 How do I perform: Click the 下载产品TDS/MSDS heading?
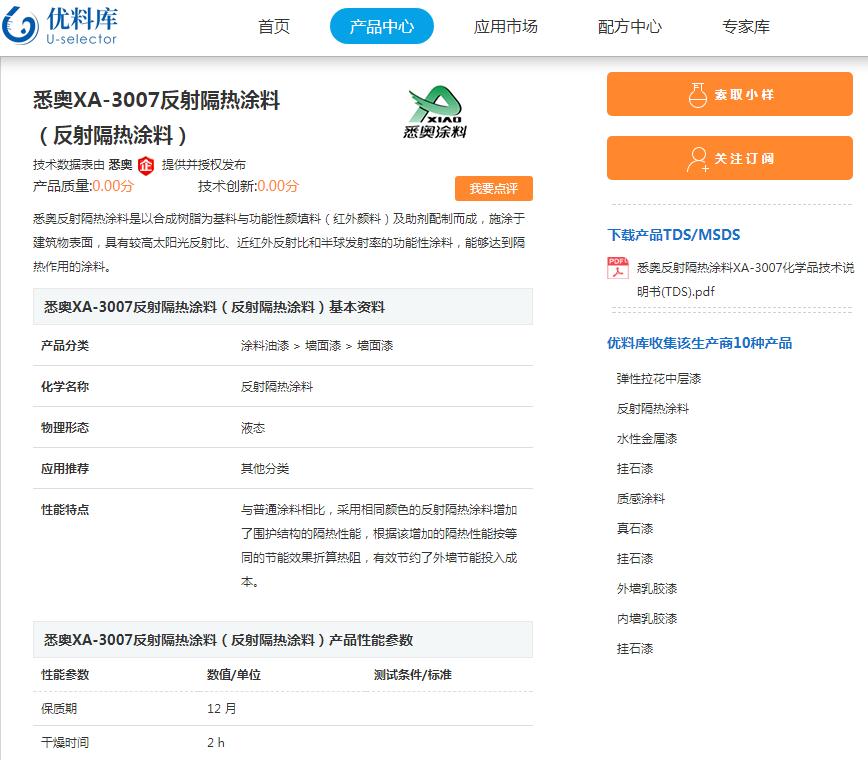point(674,235)
